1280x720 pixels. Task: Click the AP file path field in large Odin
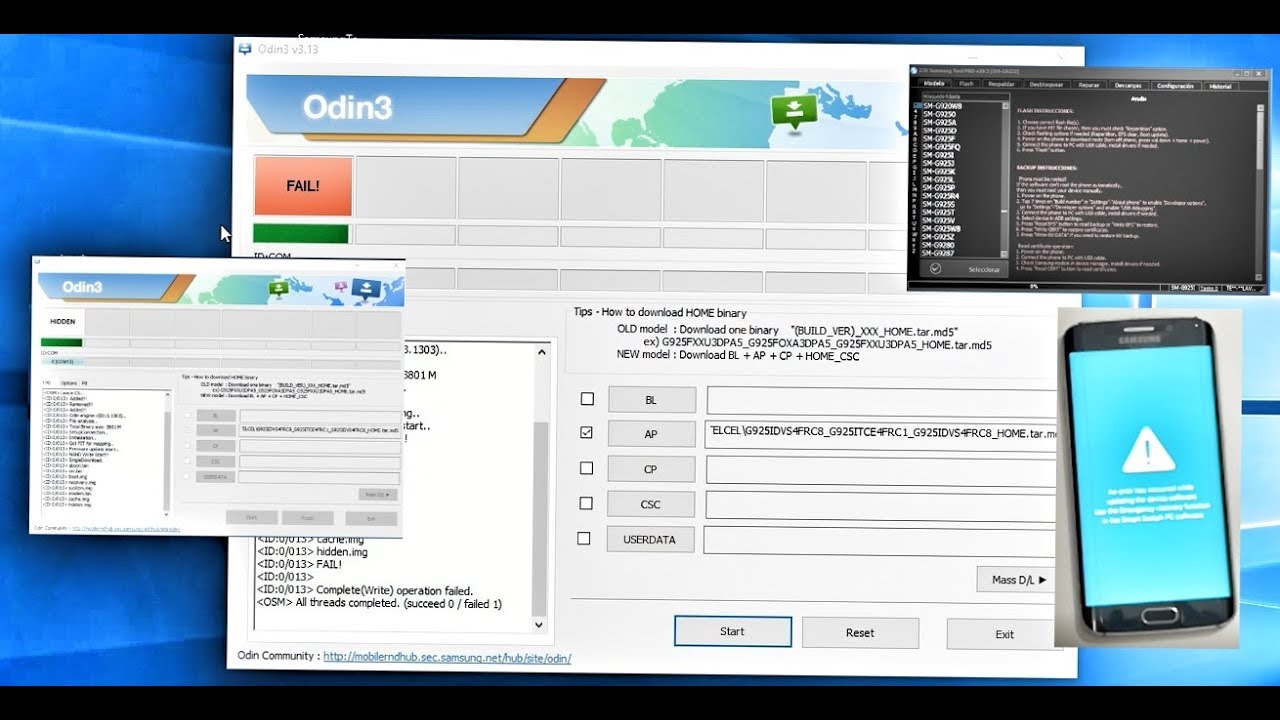pyautogui.click(x=881, y=435)
